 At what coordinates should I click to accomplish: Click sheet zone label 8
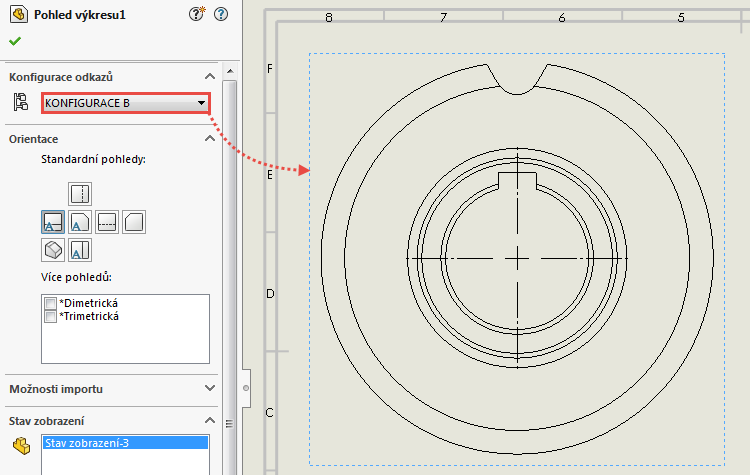pos(329,18)
